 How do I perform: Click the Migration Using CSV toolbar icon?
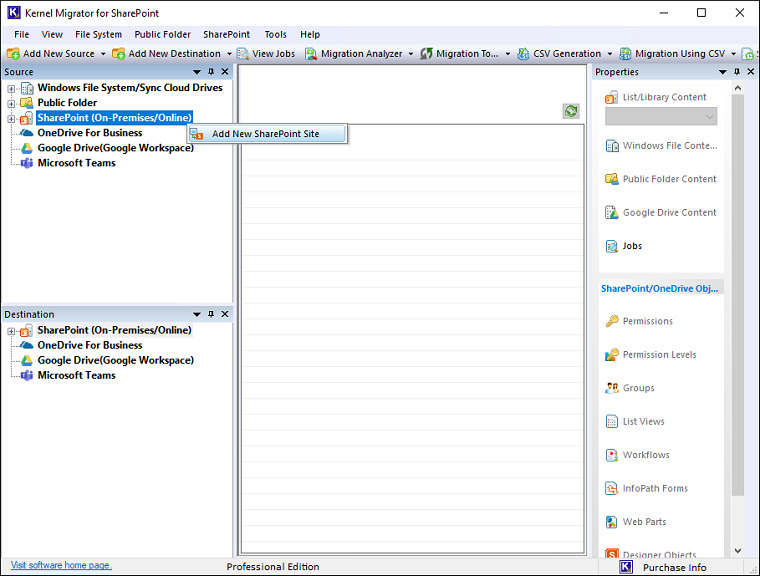pos(625,53)
